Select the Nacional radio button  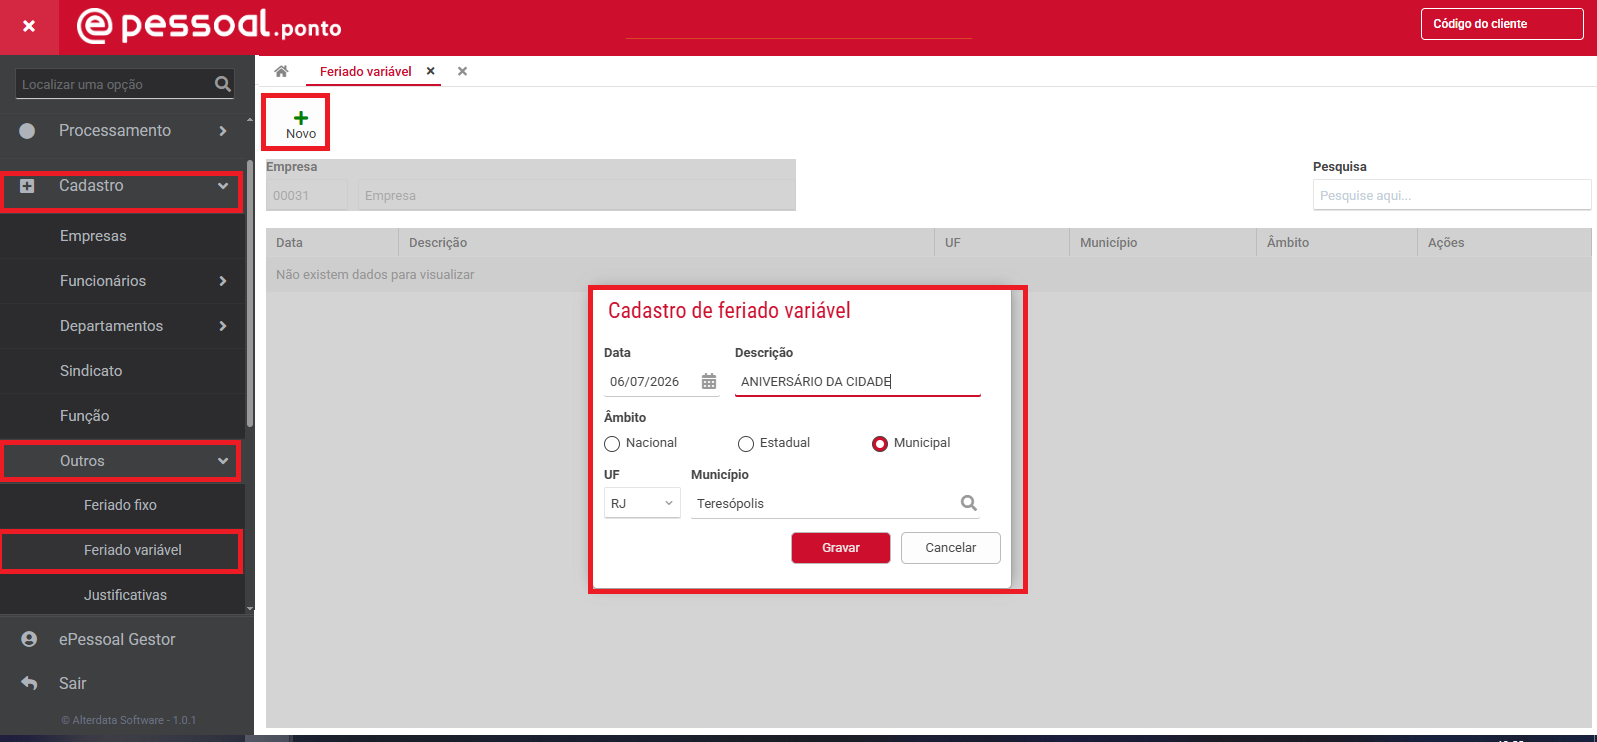click(x=612, y=444)
